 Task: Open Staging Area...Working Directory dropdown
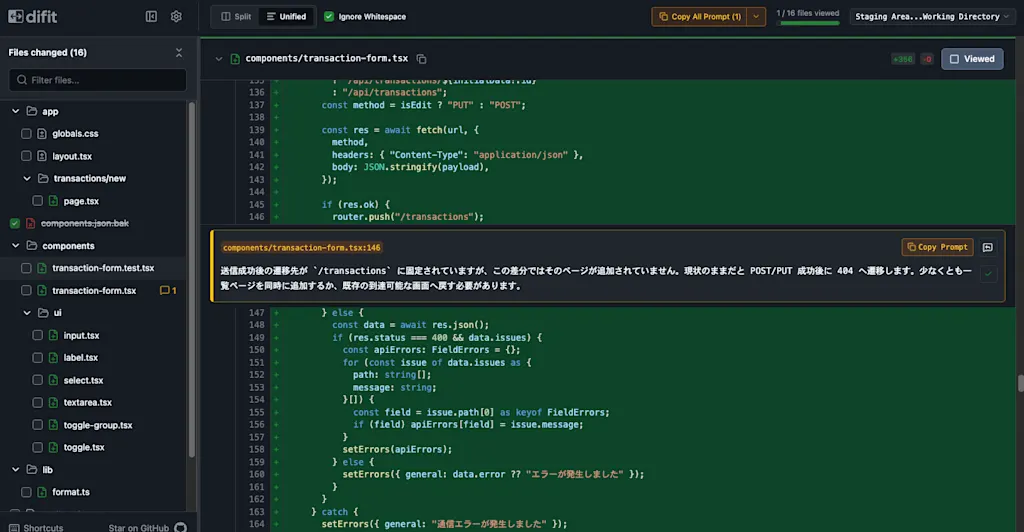coord(933,16)
